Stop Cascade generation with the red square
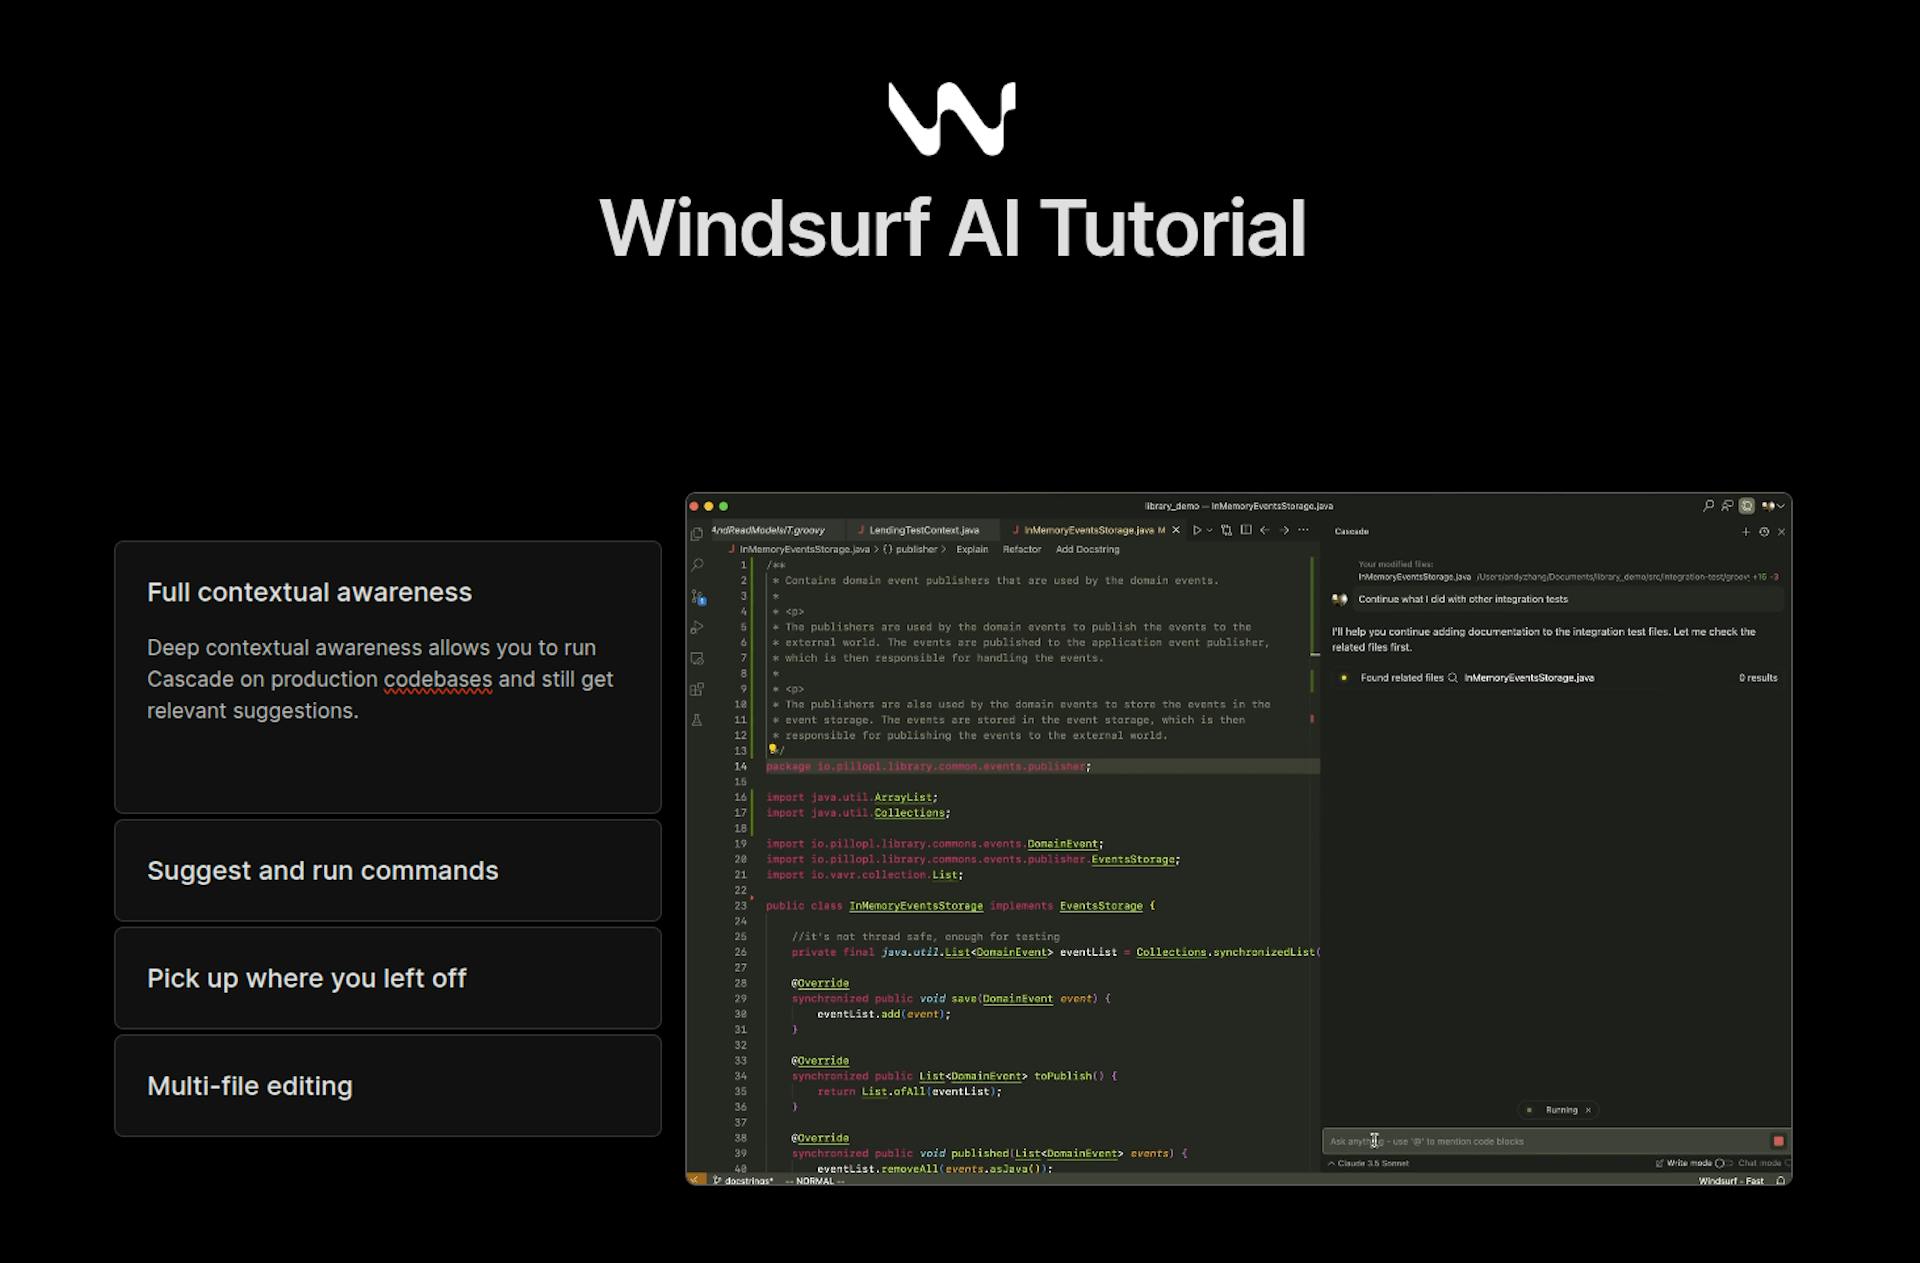This screenshot has height=1263, width=1920. (1778, 1142)
